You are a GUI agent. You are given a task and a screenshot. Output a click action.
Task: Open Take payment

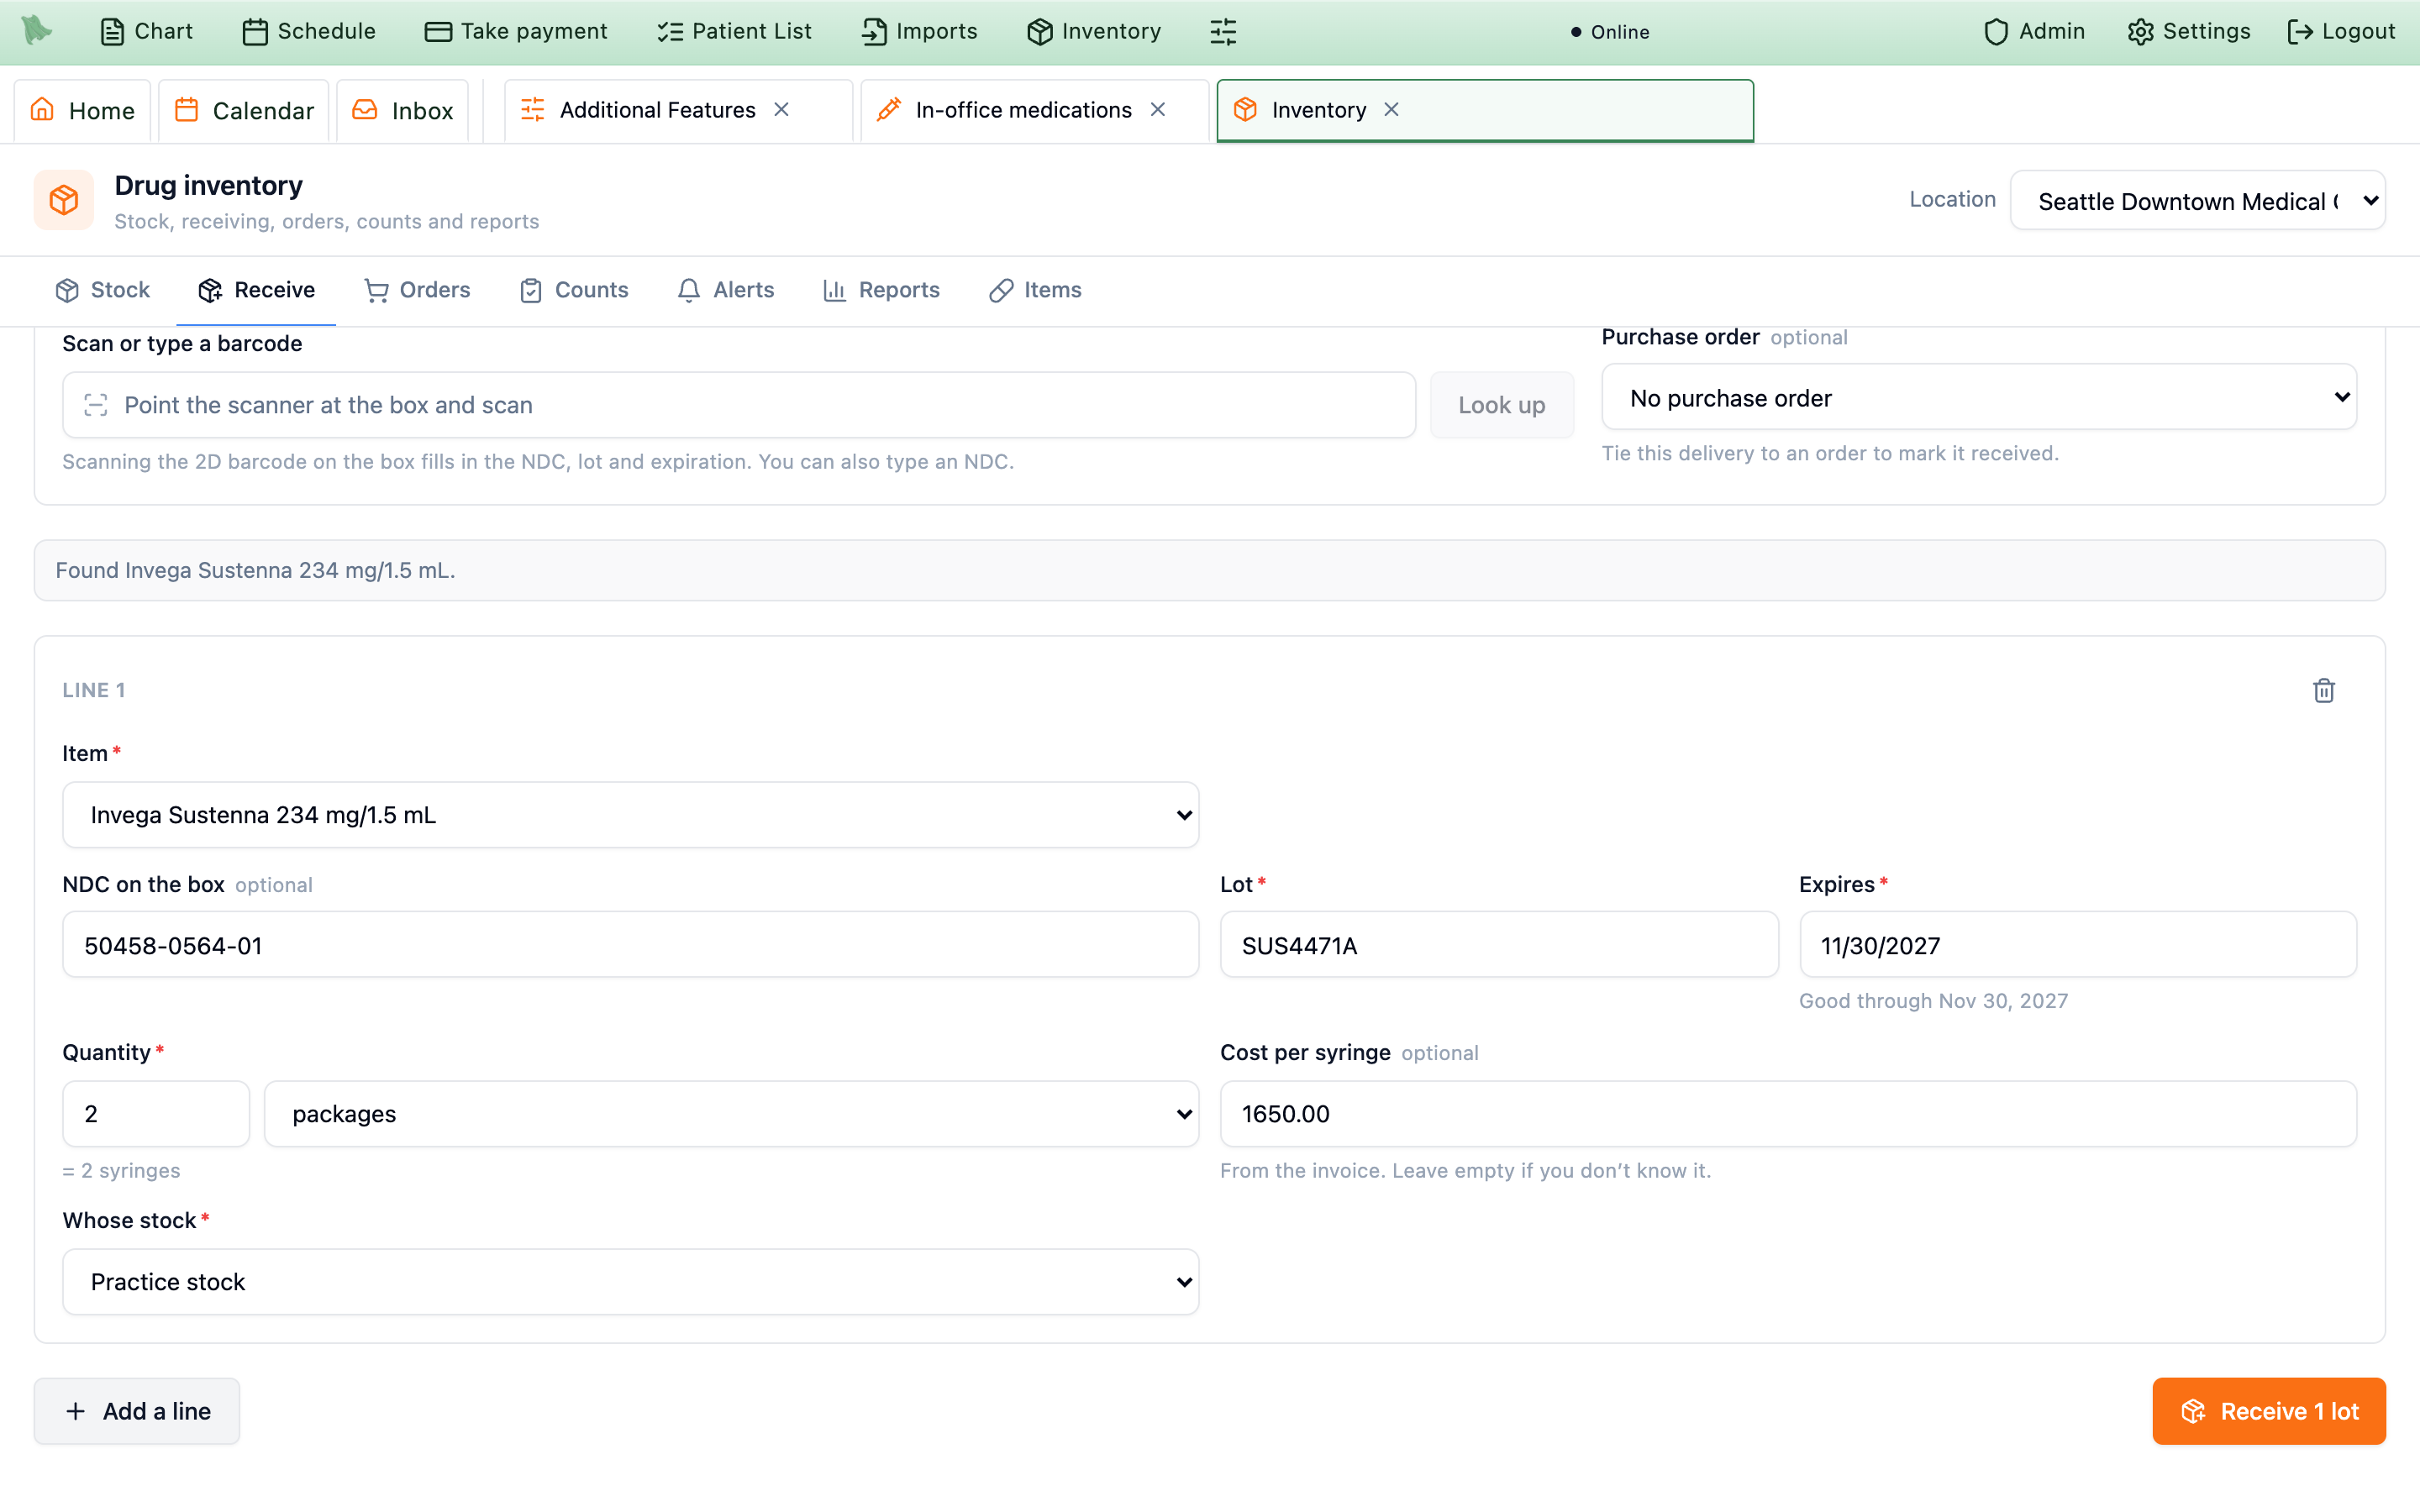point(516,31)
